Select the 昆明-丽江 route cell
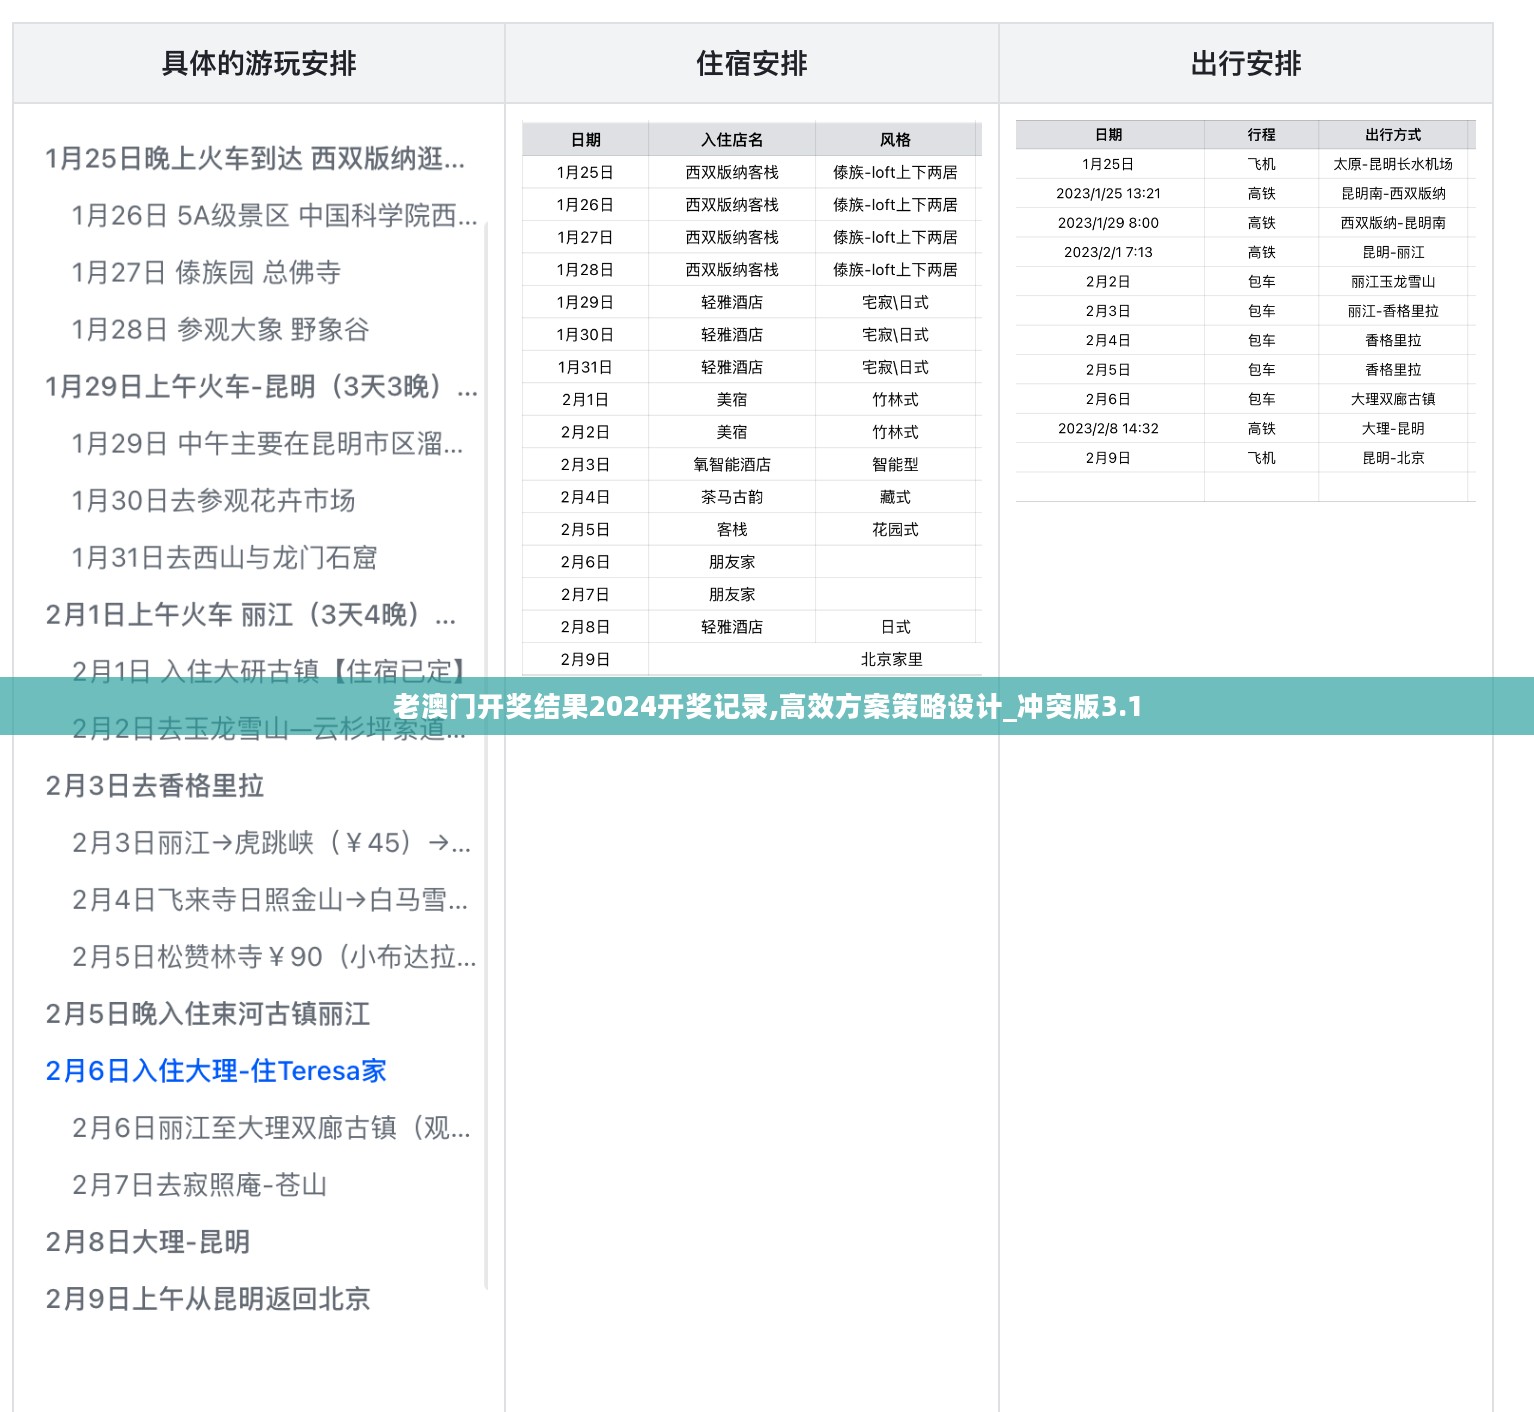Screen dimensions: 1534x1412 [x=1393, y=252]
